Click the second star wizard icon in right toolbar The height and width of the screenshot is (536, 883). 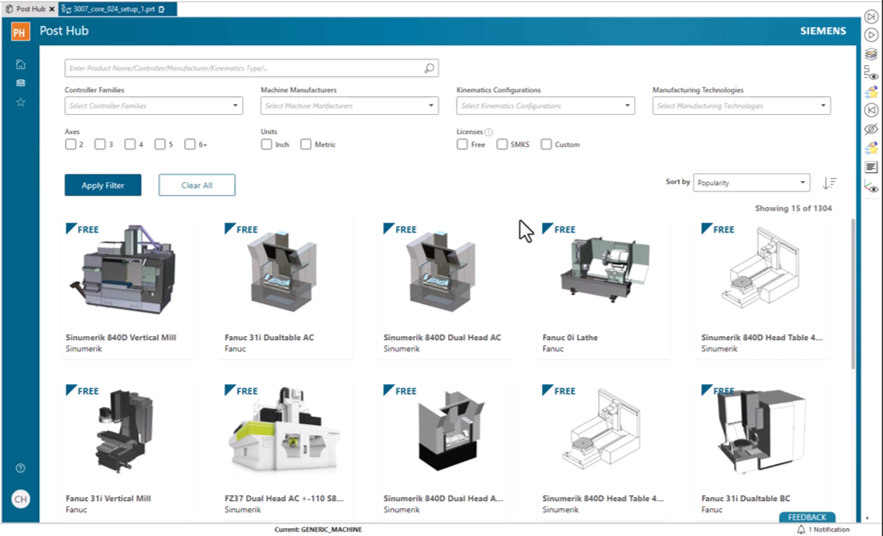[871, 148]
